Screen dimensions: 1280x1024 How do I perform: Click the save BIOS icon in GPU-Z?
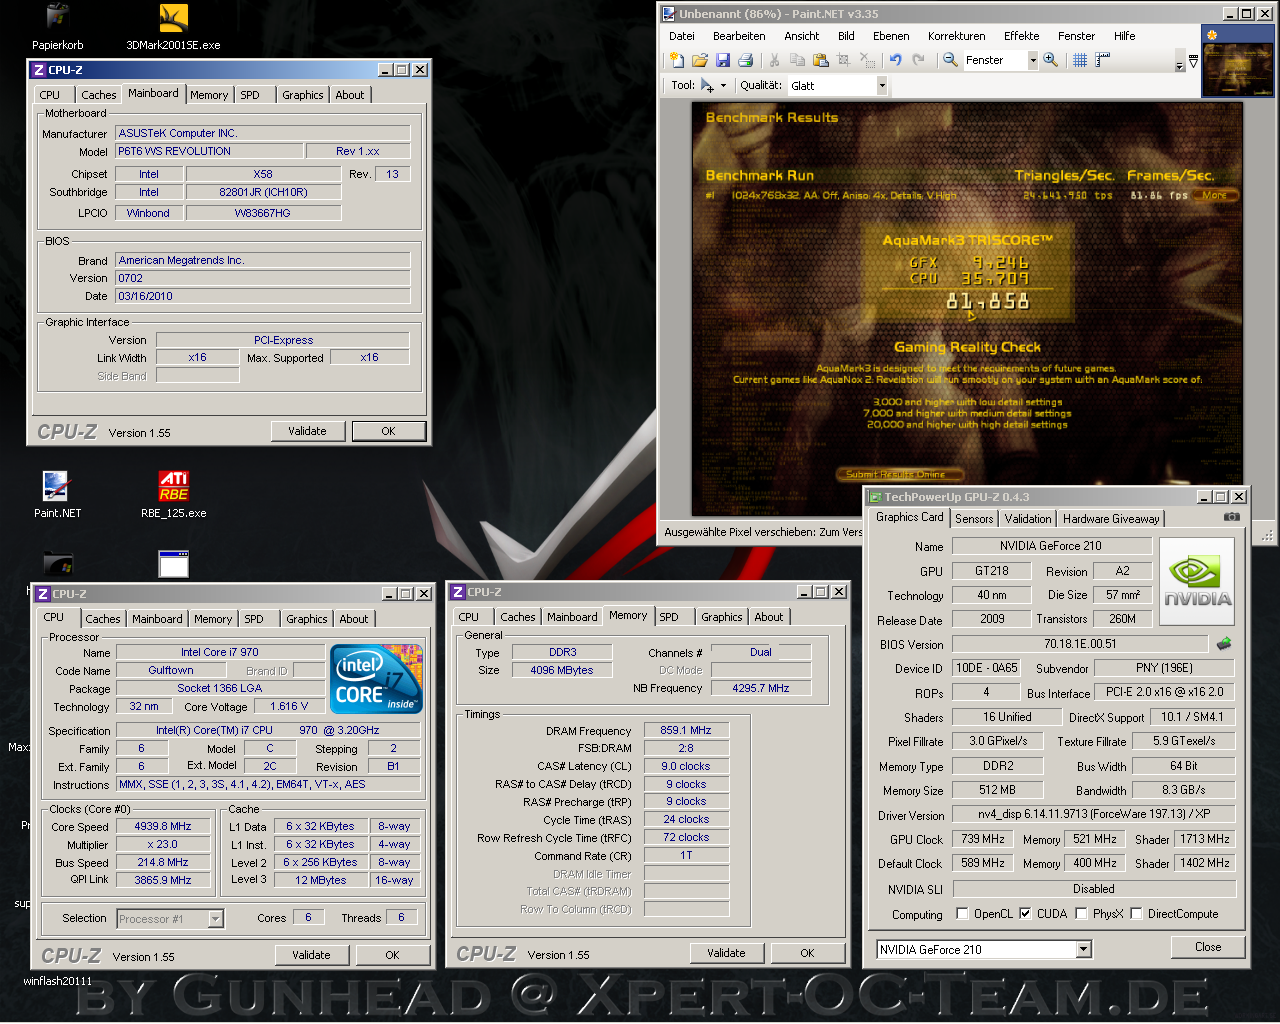(1223, 644)
